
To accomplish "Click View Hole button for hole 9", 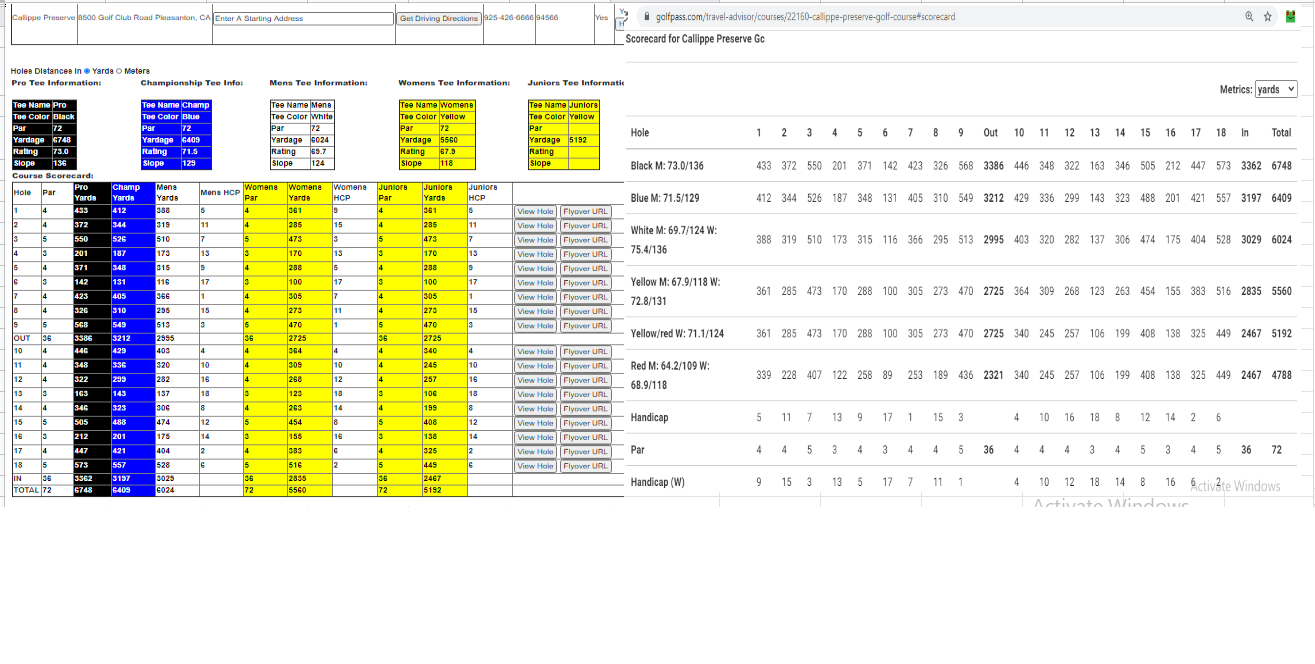I will tap(535, 326).
